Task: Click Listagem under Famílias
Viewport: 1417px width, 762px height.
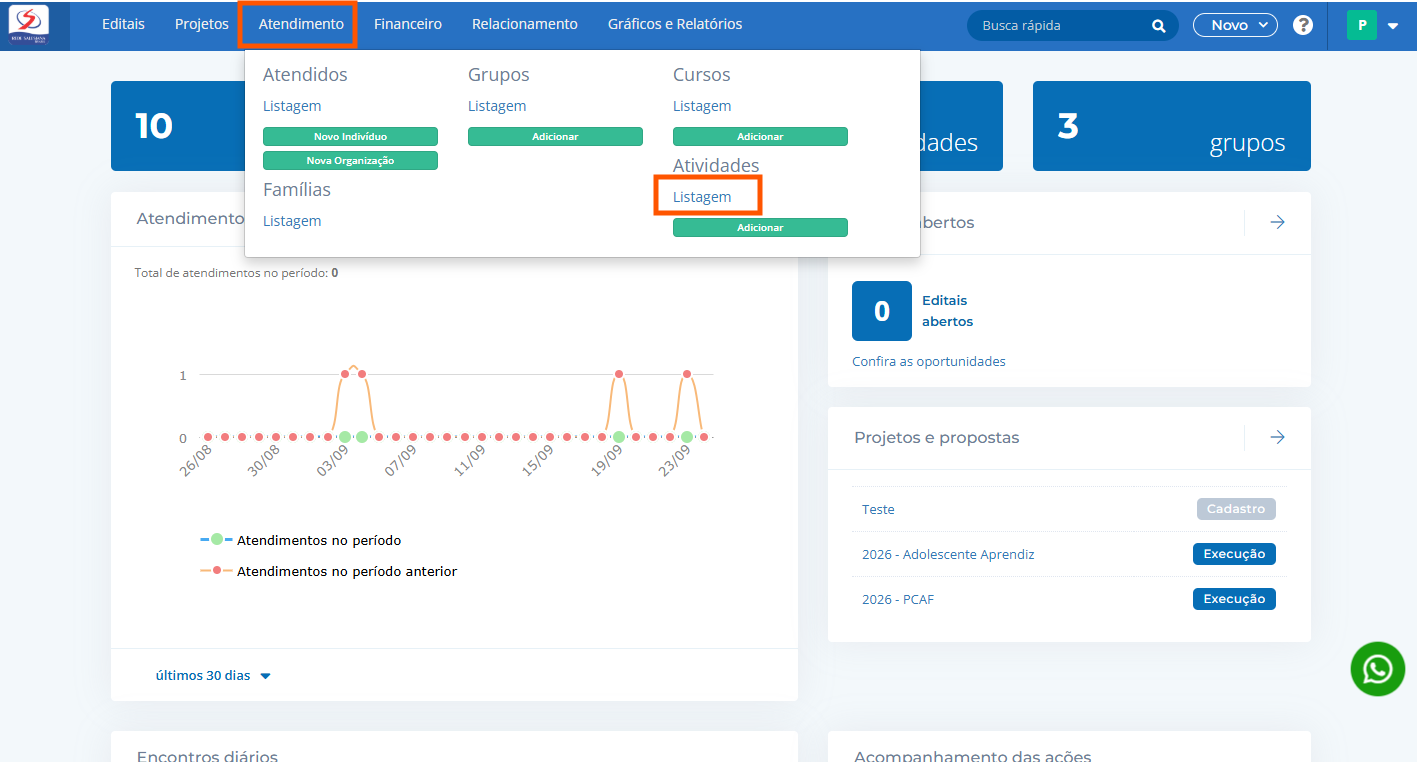Action: coord(292,221)
